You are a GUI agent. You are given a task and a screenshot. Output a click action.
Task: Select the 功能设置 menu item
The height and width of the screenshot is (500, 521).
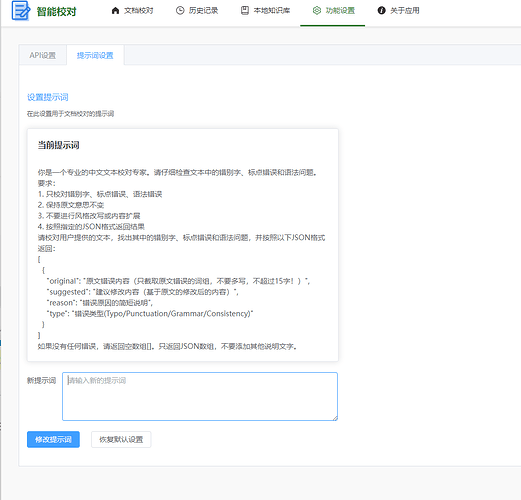334,11
